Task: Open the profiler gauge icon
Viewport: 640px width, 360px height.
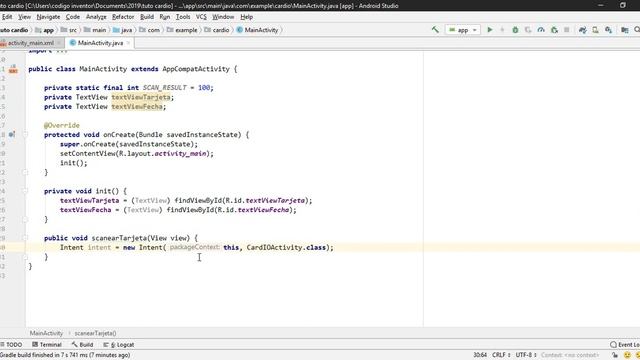Action: pyautogui.click(x=541, y=30)
